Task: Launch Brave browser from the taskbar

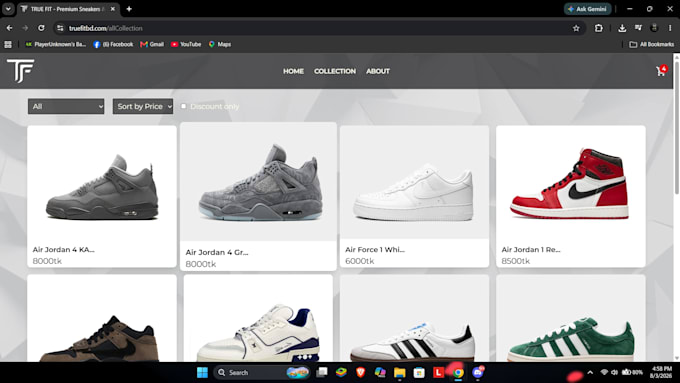Action: click(x=360, y=372)
